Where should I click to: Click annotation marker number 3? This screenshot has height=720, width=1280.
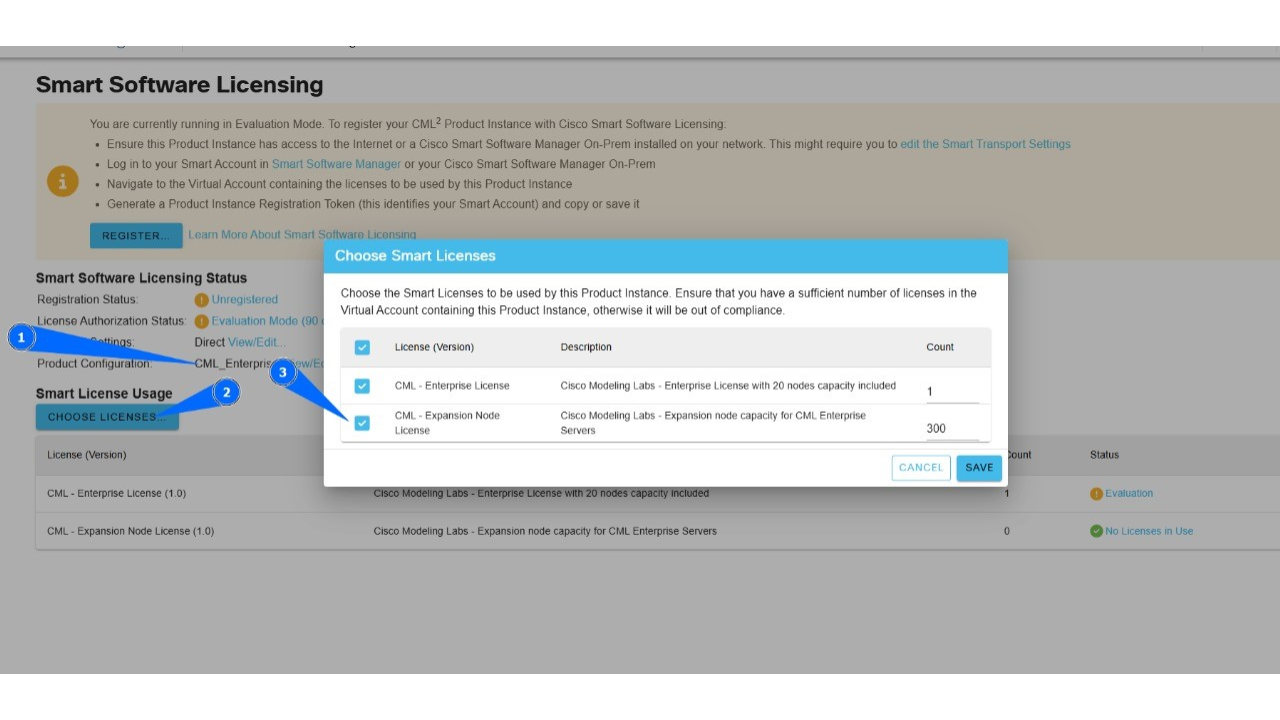pyautogui.click(x=283, y=372)
